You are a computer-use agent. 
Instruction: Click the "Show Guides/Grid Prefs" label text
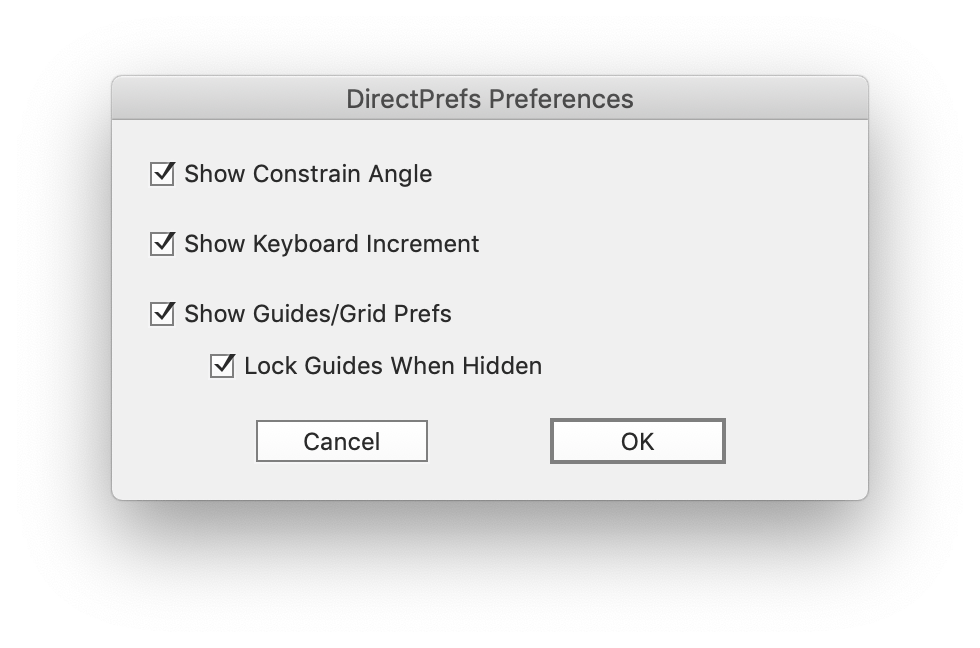[318, 314]
